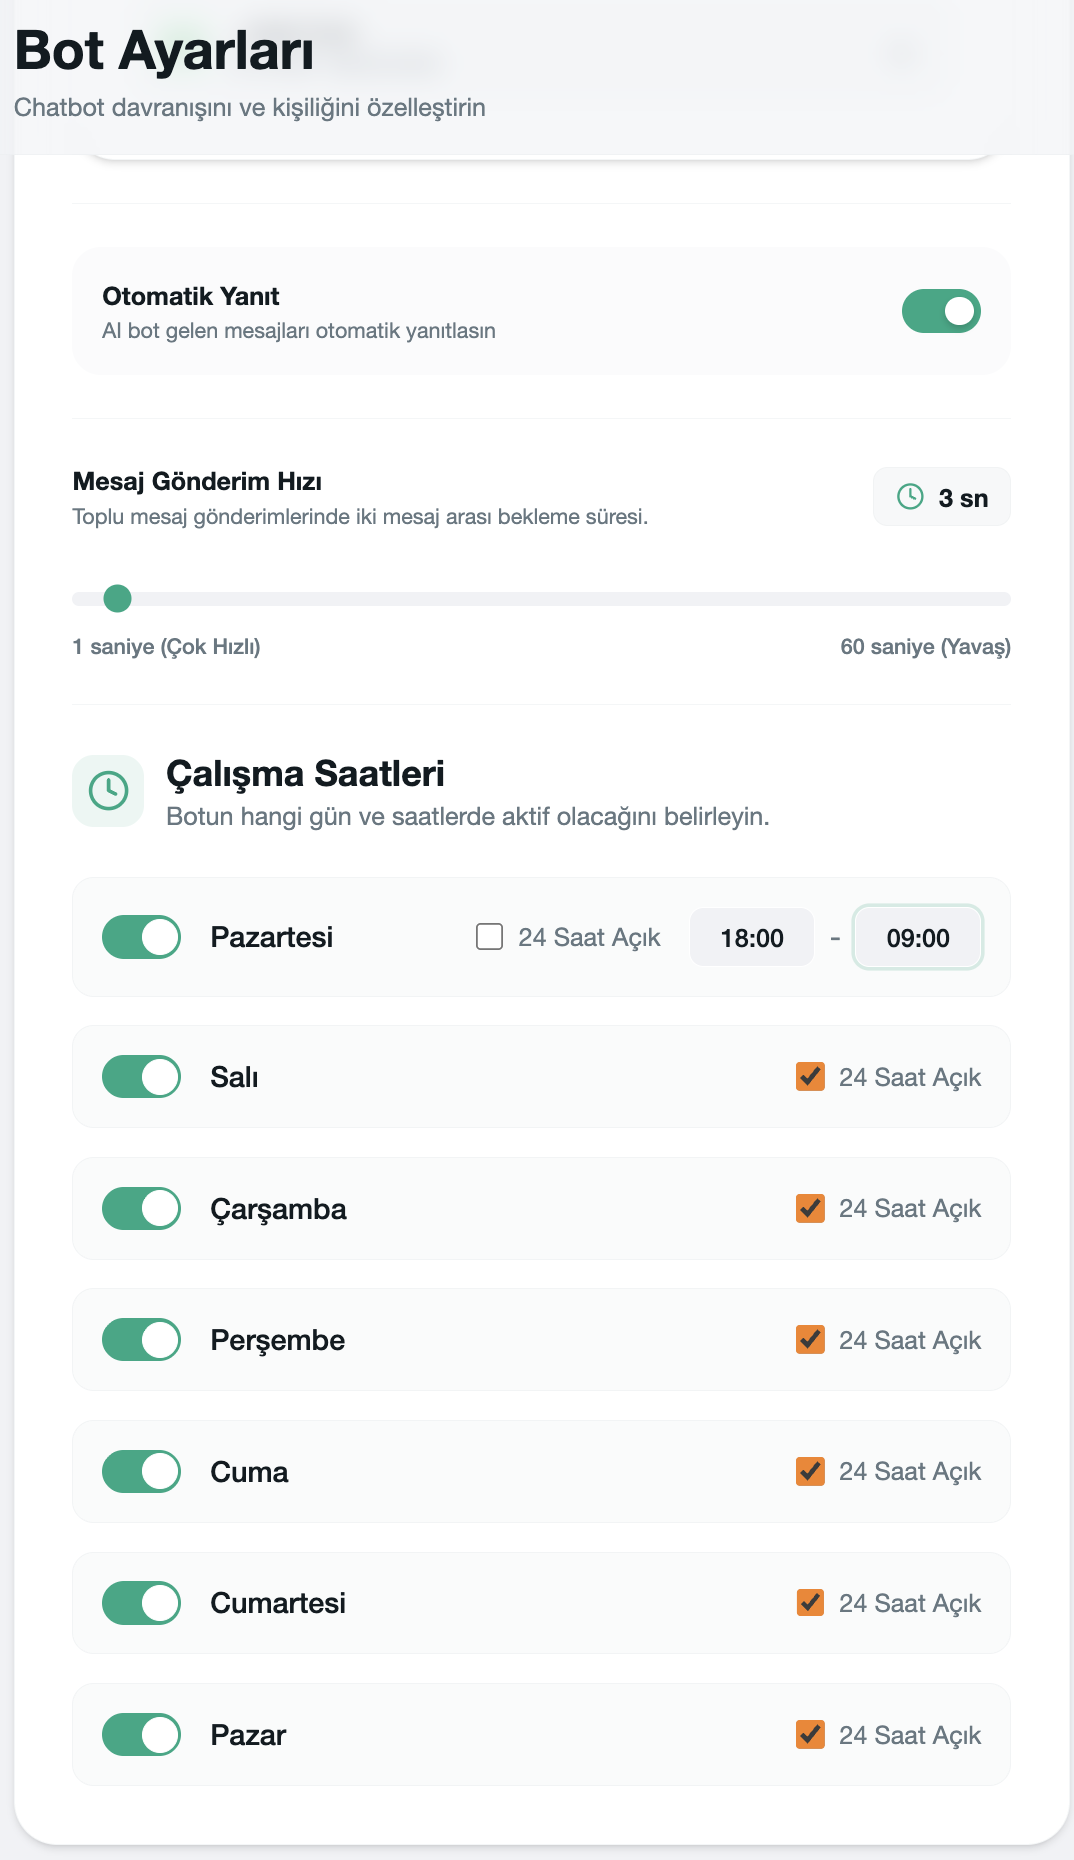Uncheck 24 Saat Açık for Cumartesi
The height and width of the screenshot is (1860, 1074).
click(x=810, y=1603)
